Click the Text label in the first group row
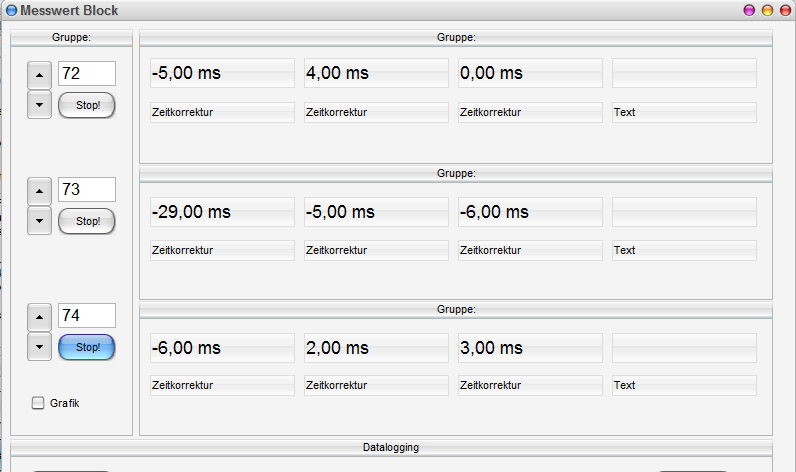This screenshot has height=472, width=796. point(684,112)
